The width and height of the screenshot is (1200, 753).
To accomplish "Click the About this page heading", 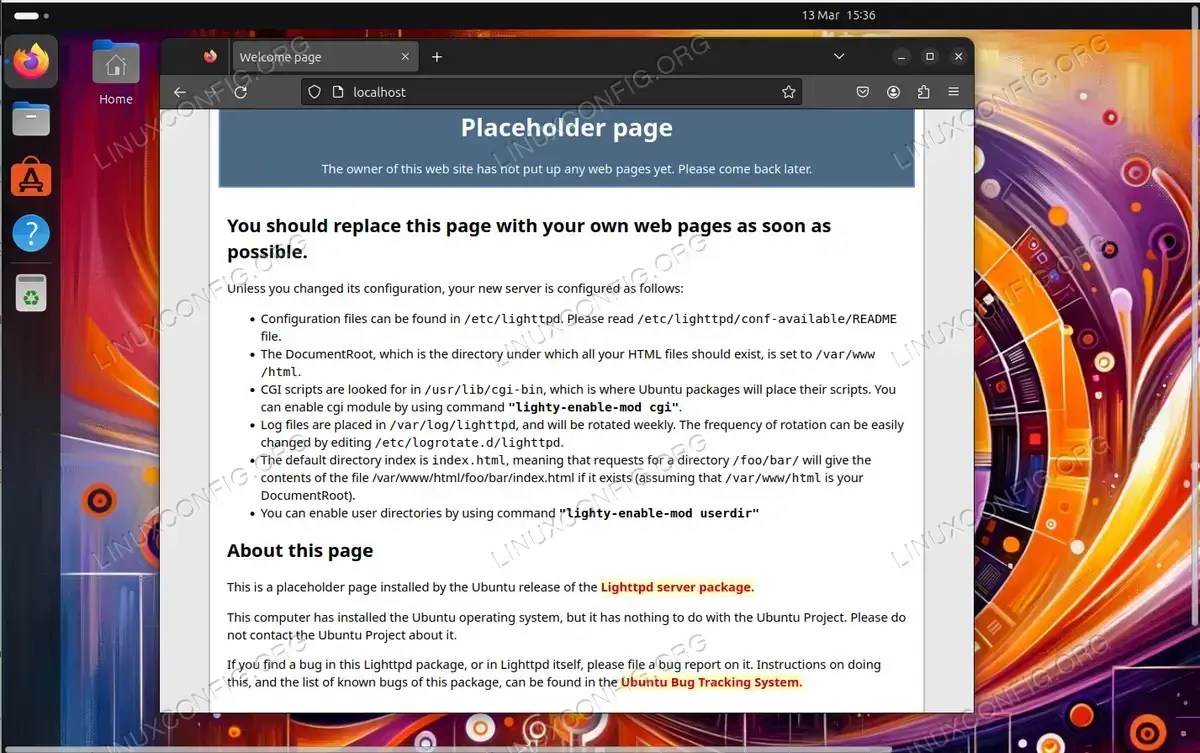I will point(300,551).
